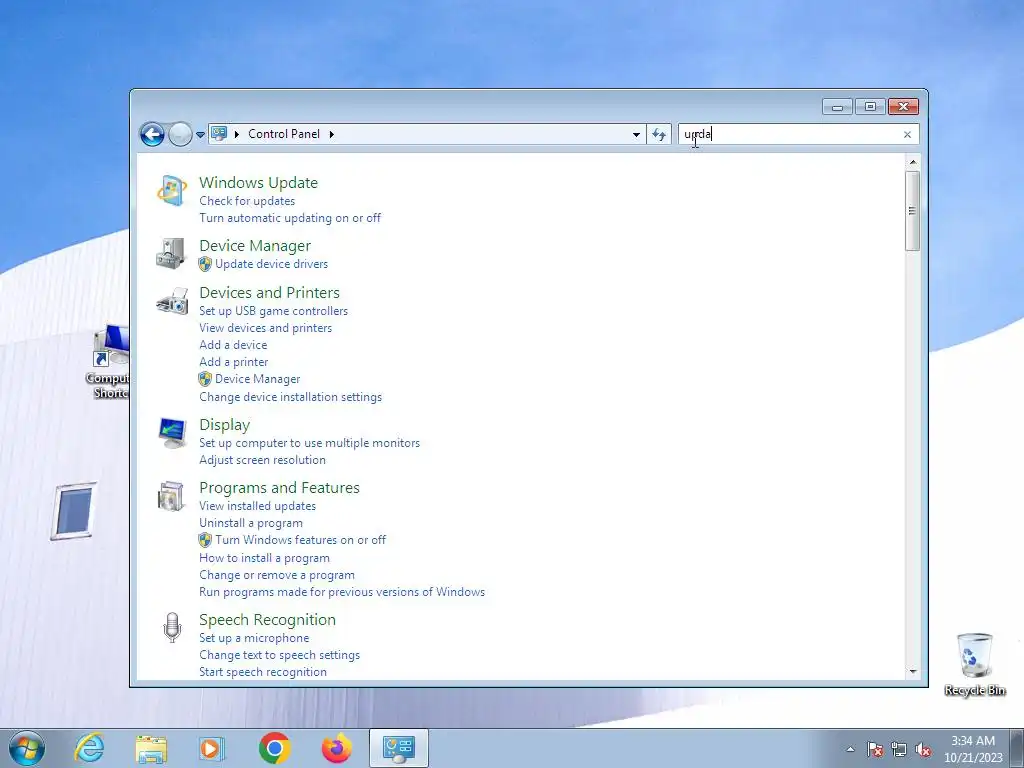Click the Programs and Features icon
Image resolution: width=1024 pixels, height=768 pixels.
coord(172,496)
